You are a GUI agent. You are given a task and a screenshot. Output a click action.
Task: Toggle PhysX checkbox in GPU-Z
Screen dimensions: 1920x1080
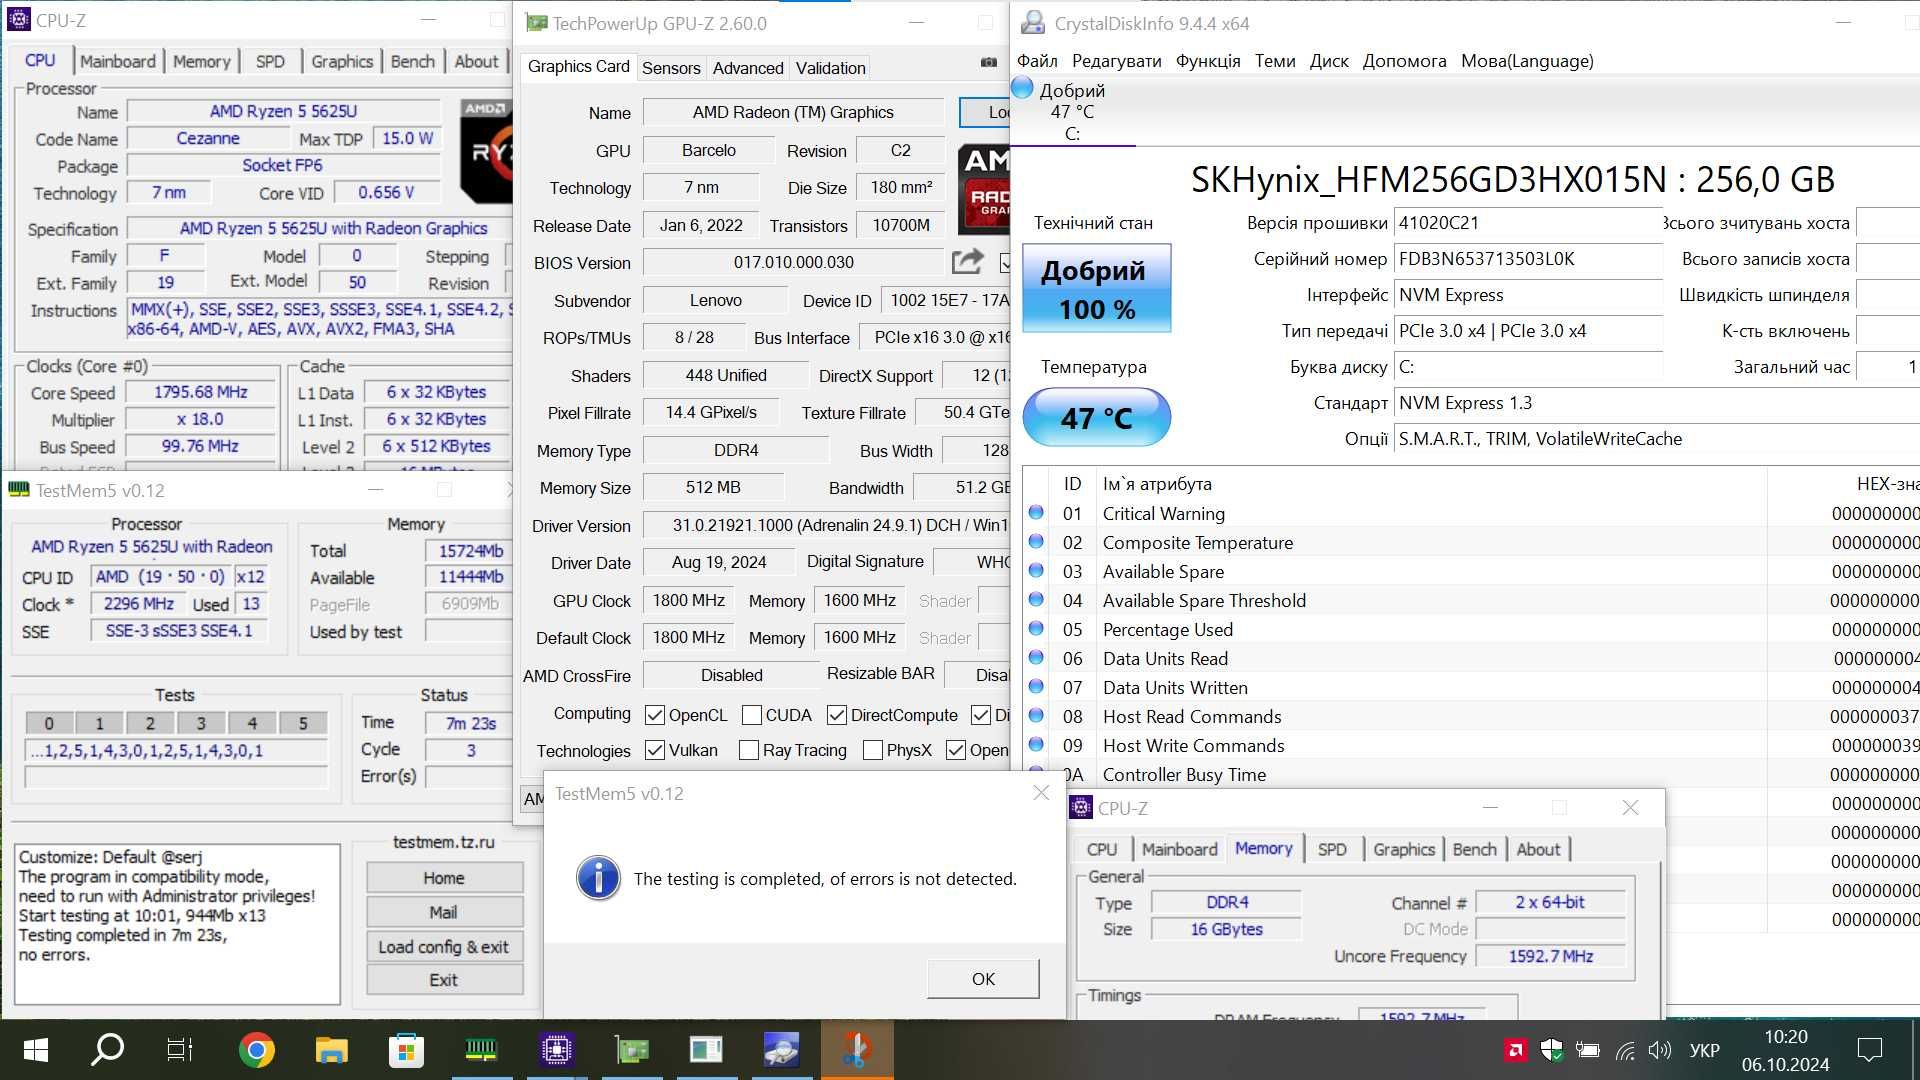[x=872, y=750]
